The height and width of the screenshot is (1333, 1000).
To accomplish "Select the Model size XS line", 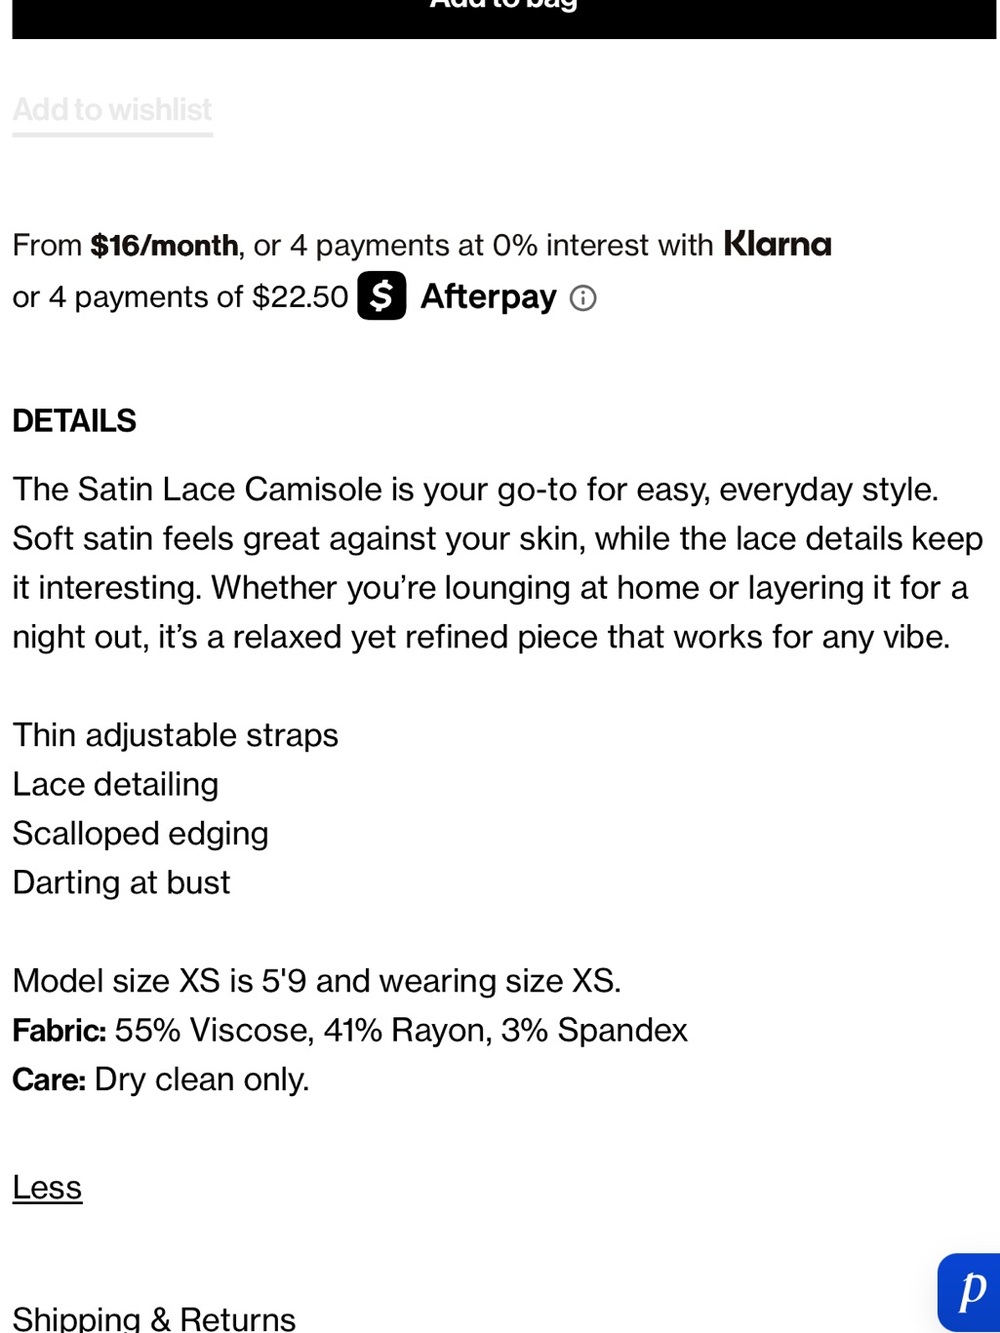I will [x=316, y=981].
